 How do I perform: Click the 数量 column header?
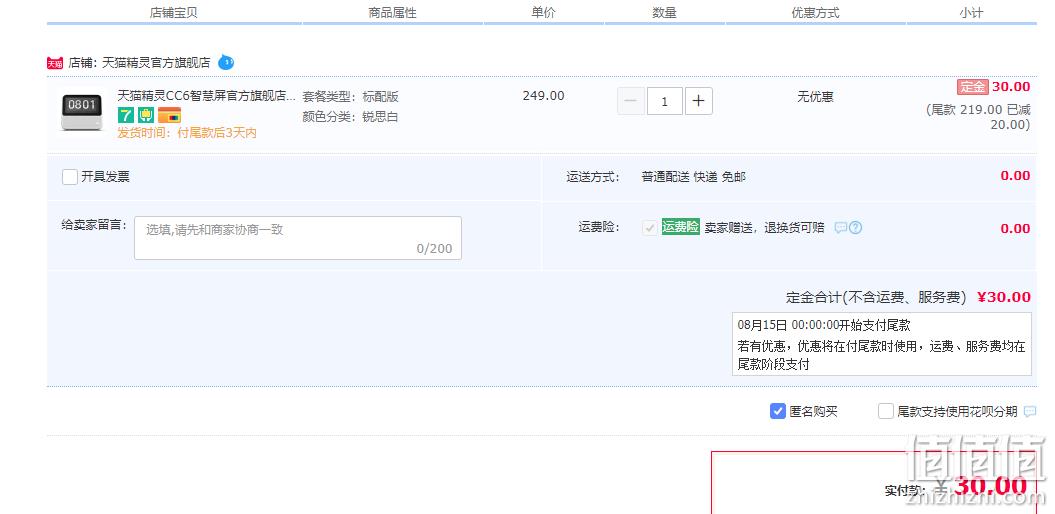[x=665, y=13]
